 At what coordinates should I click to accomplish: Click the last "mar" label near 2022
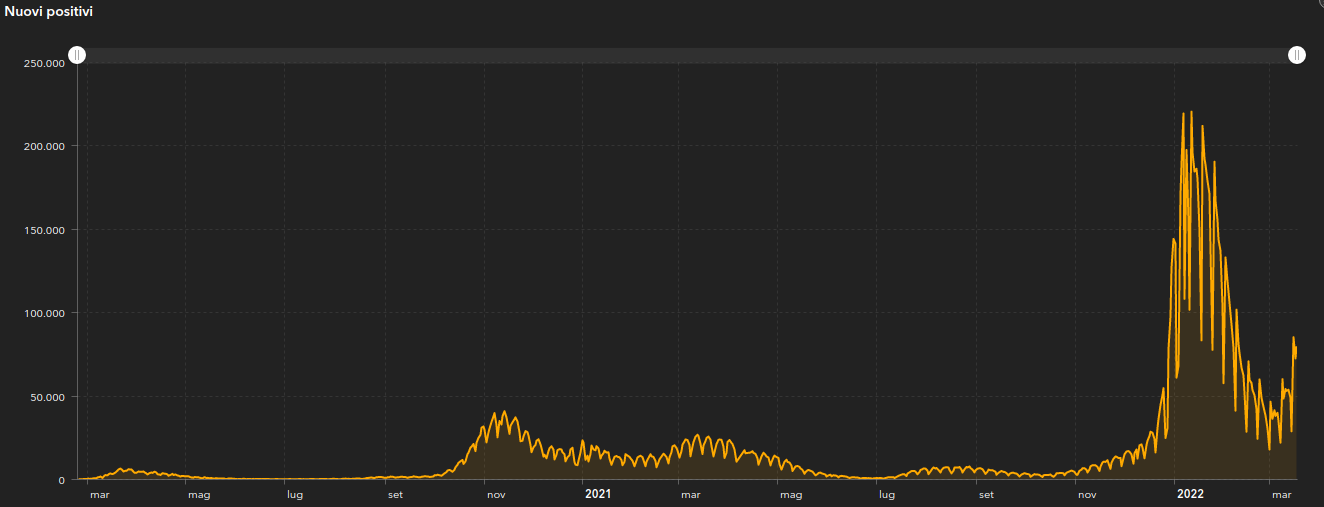(x=1281, y=494)
